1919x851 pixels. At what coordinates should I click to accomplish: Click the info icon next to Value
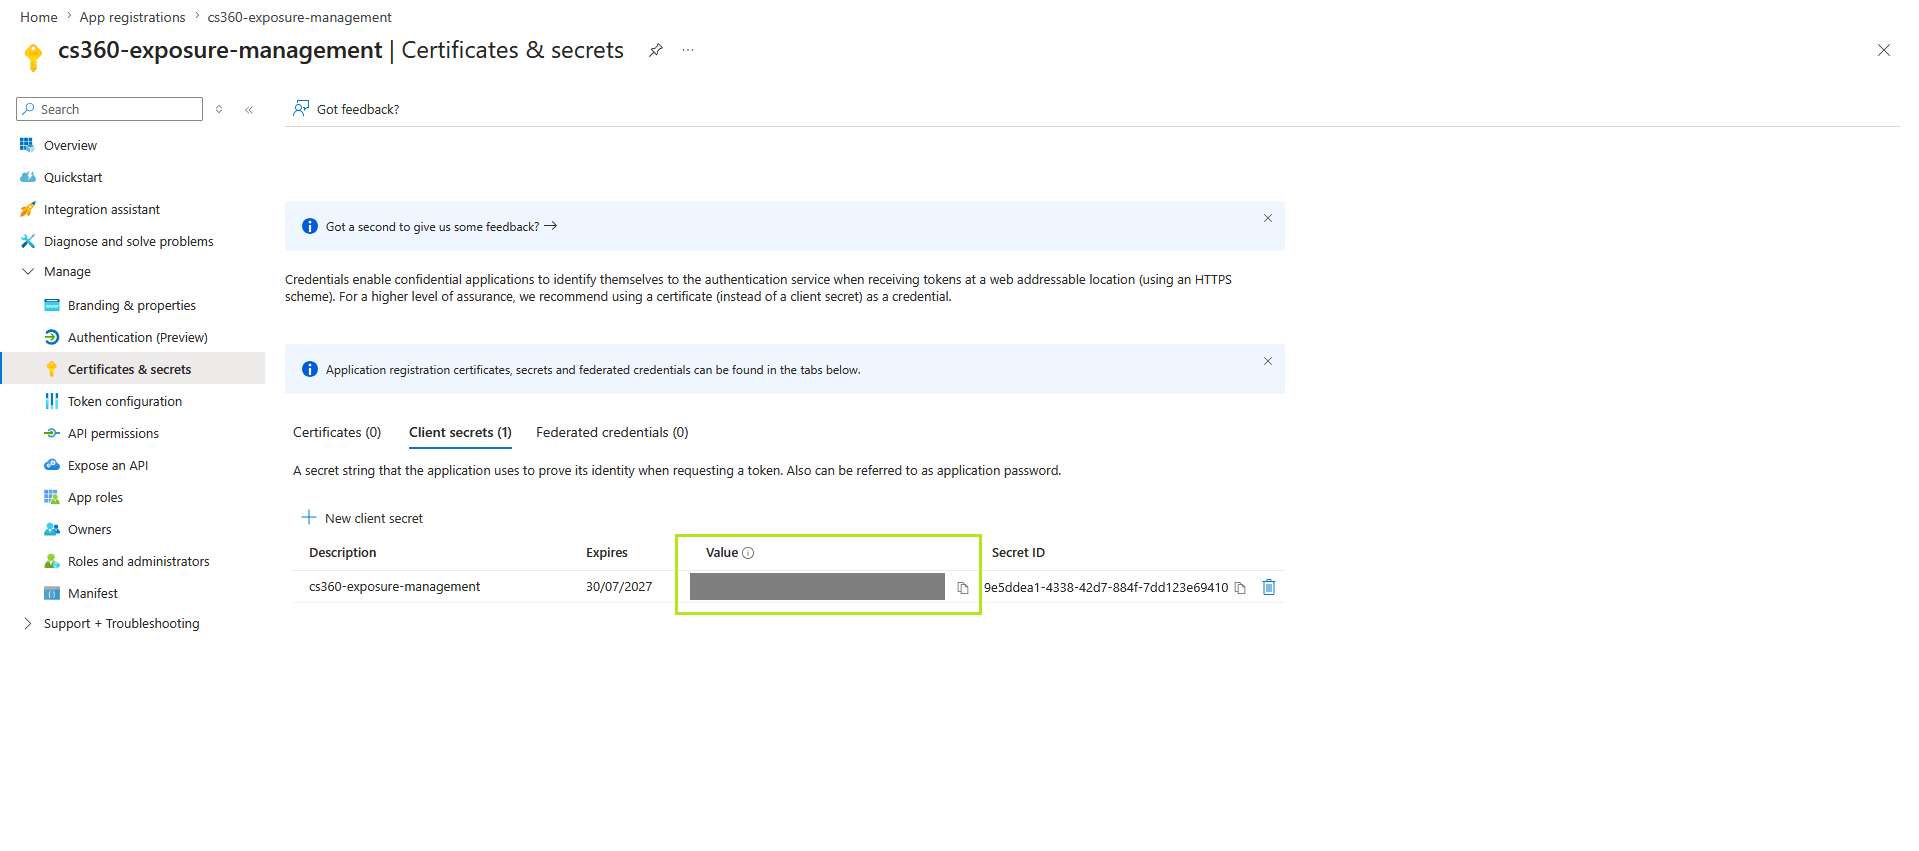tap(748, 553)
